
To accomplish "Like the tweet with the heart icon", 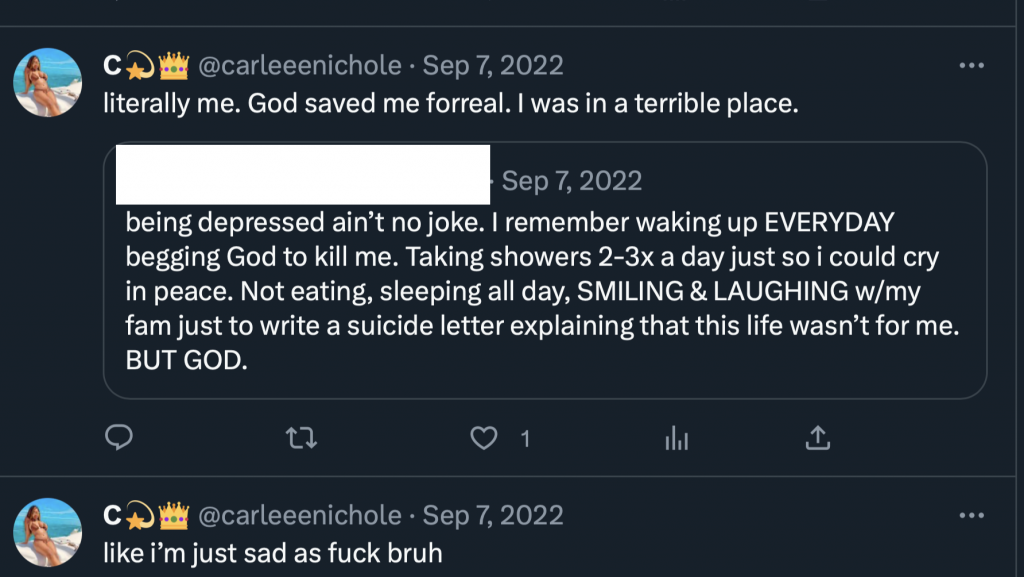I will (x=485, y=437).
